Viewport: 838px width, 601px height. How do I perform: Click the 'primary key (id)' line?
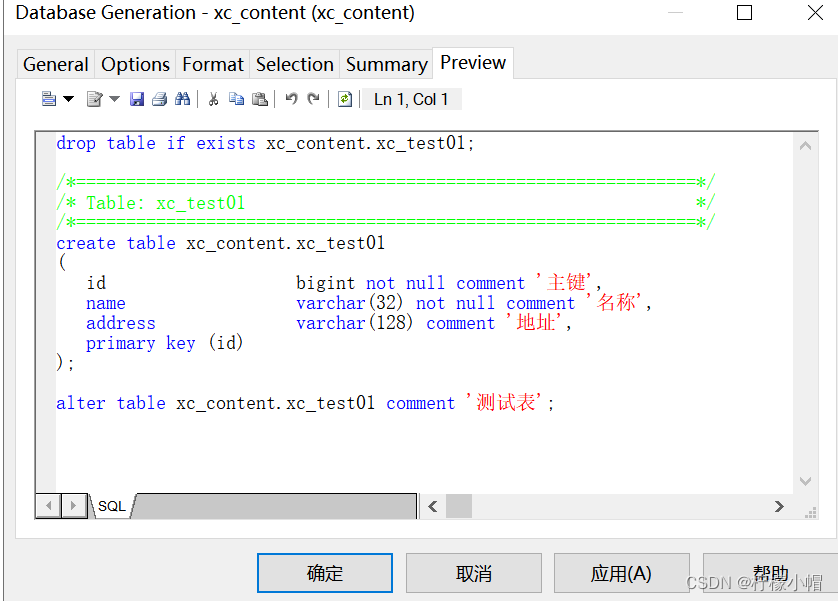click(x=165, y=343)
